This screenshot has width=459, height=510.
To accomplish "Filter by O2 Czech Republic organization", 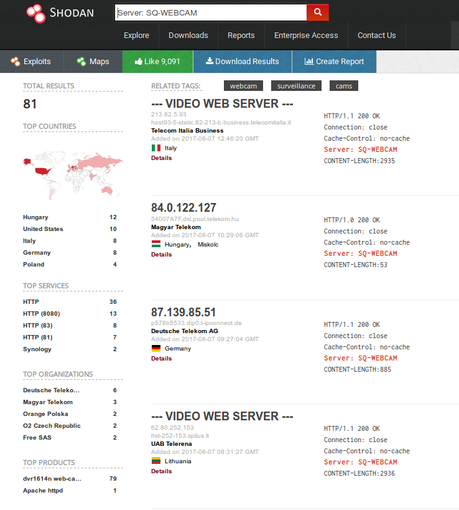I will (x=52, y=426).
